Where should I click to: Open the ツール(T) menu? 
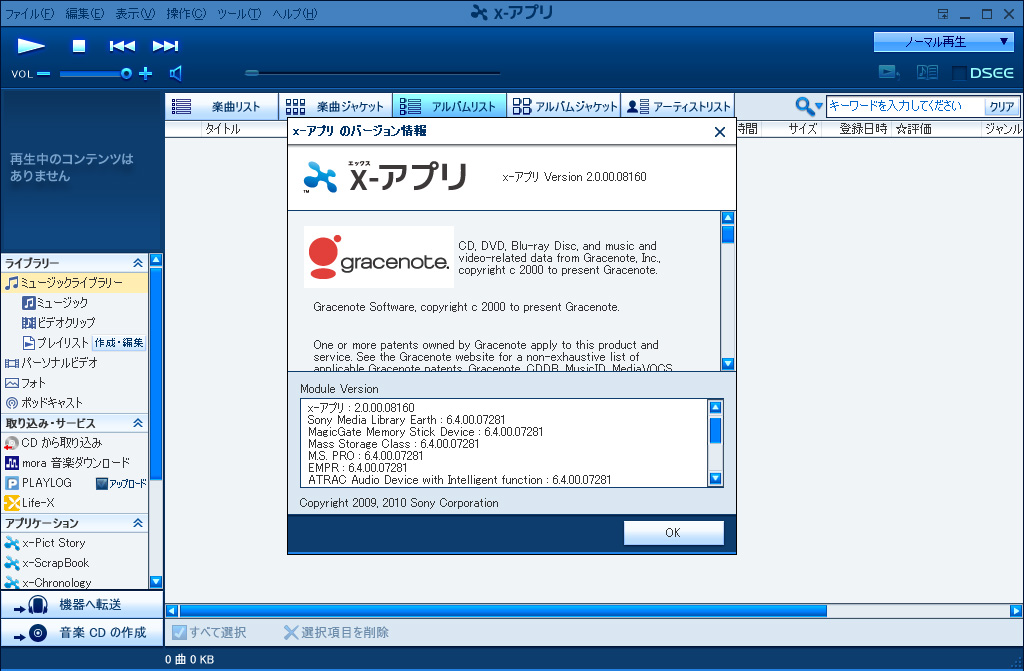coord(239,14)
